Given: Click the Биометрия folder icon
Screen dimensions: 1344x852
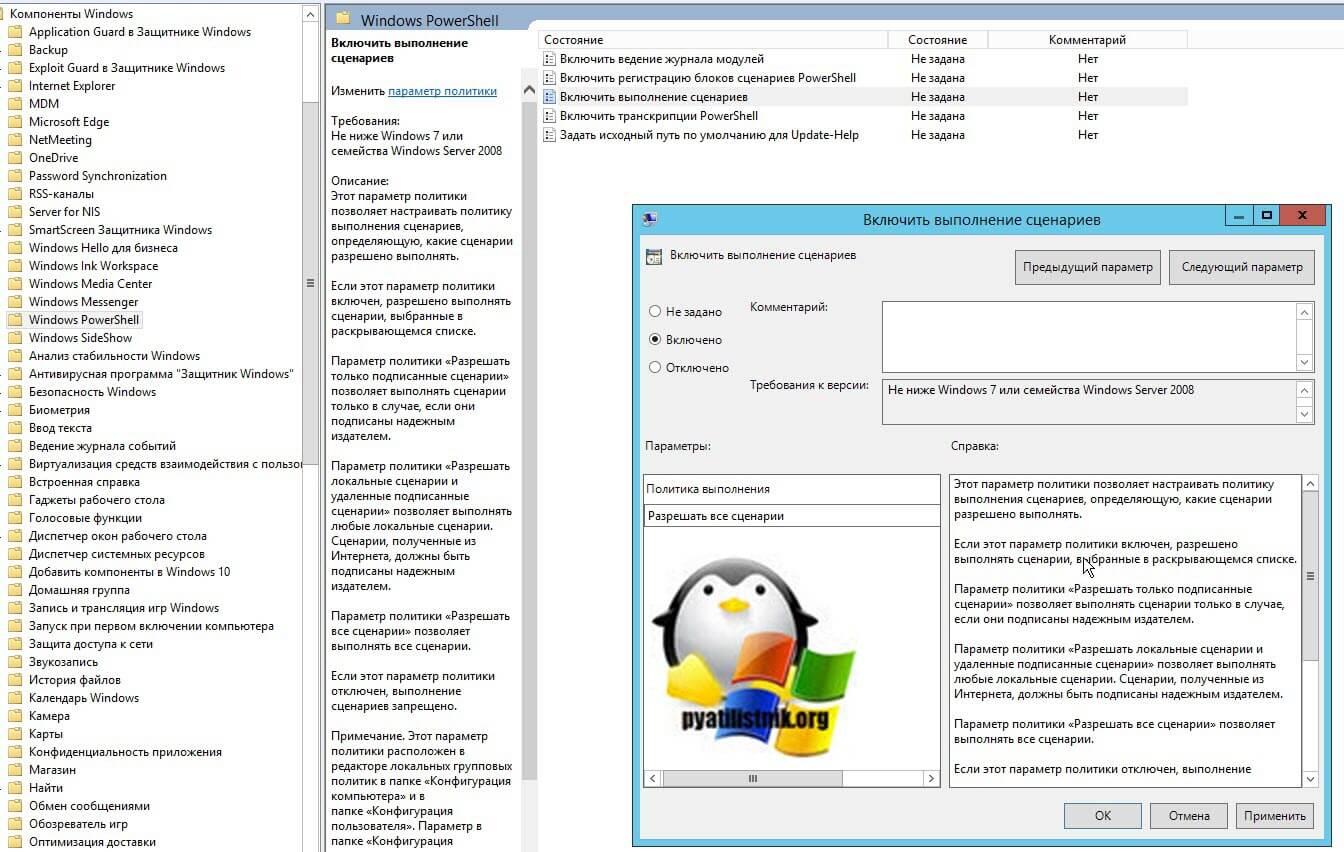Looking at the screenshot, I should pyautogui.click(x=14, y=410).
